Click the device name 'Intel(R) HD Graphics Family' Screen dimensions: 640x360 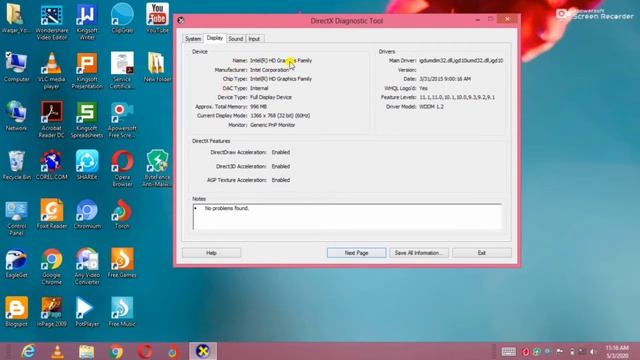(x=281, y=60)
